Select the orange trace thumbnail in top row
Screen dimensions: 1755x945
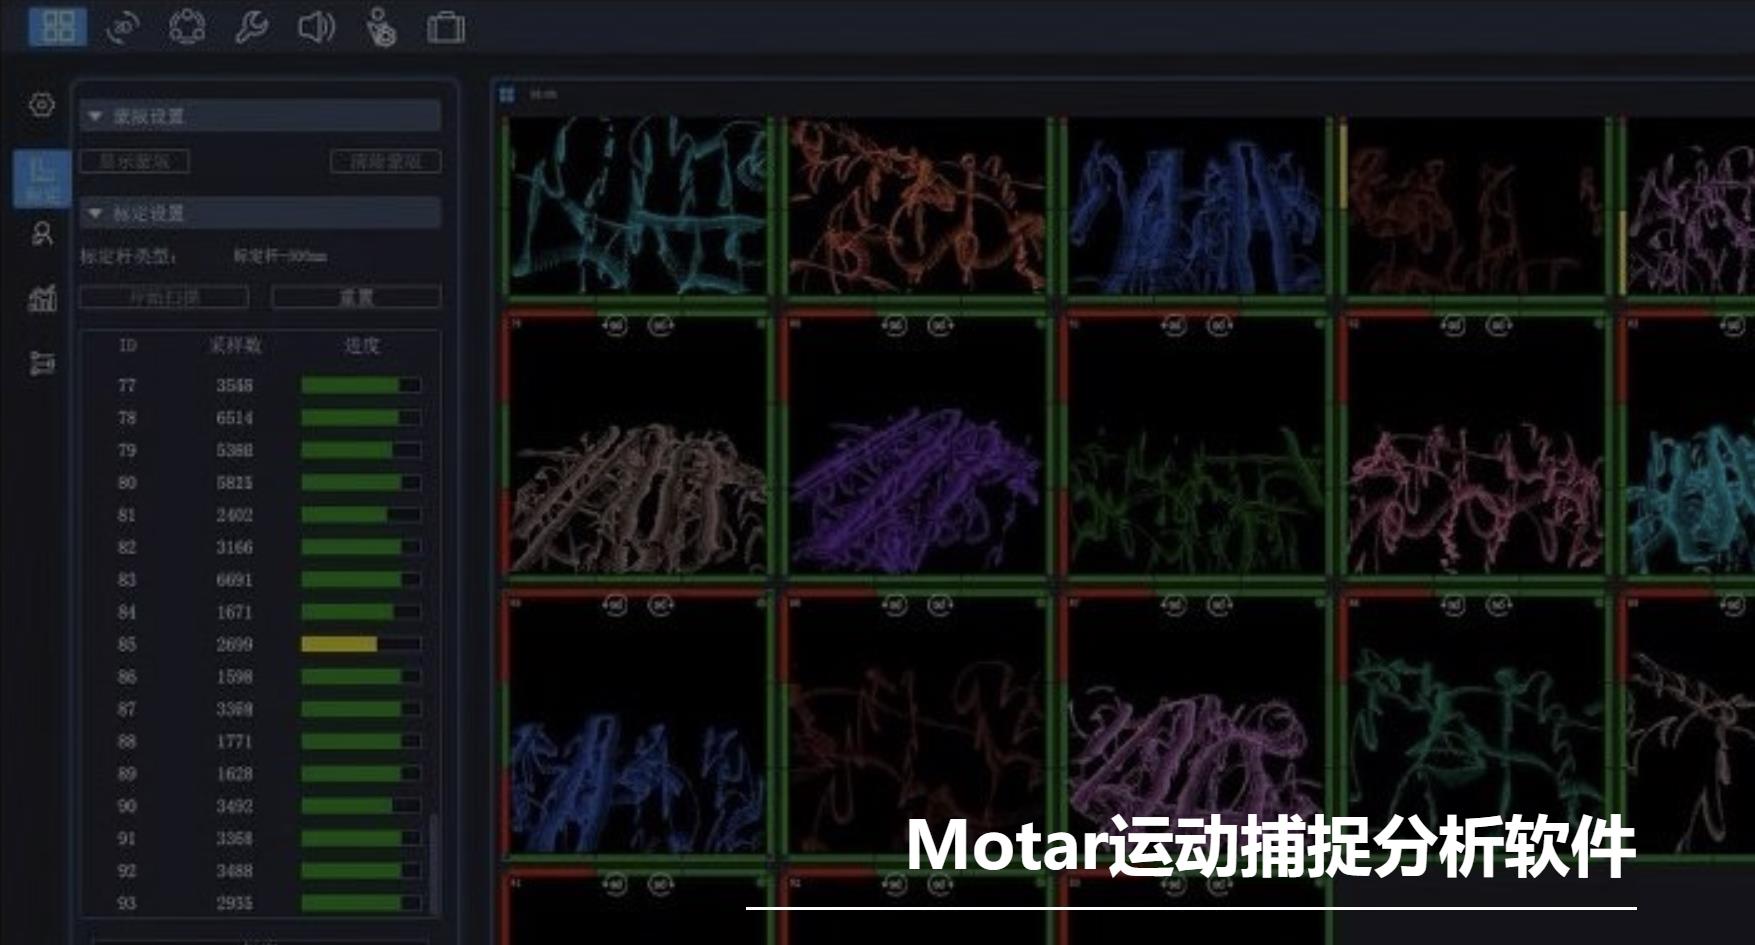[x=917, y=207]
